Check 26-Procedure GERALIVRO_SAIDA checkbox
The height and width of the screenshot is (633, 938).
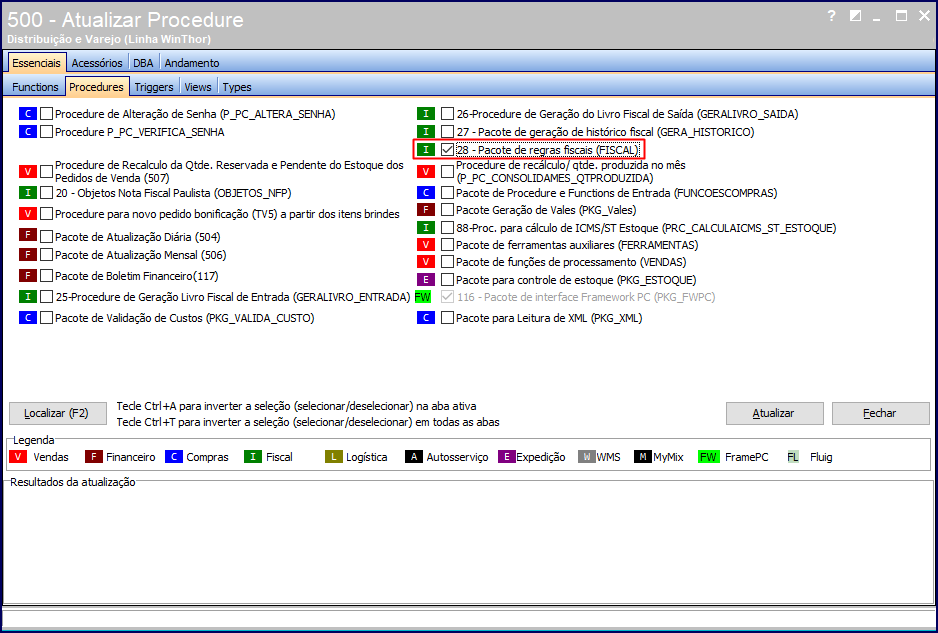point(447,114)
